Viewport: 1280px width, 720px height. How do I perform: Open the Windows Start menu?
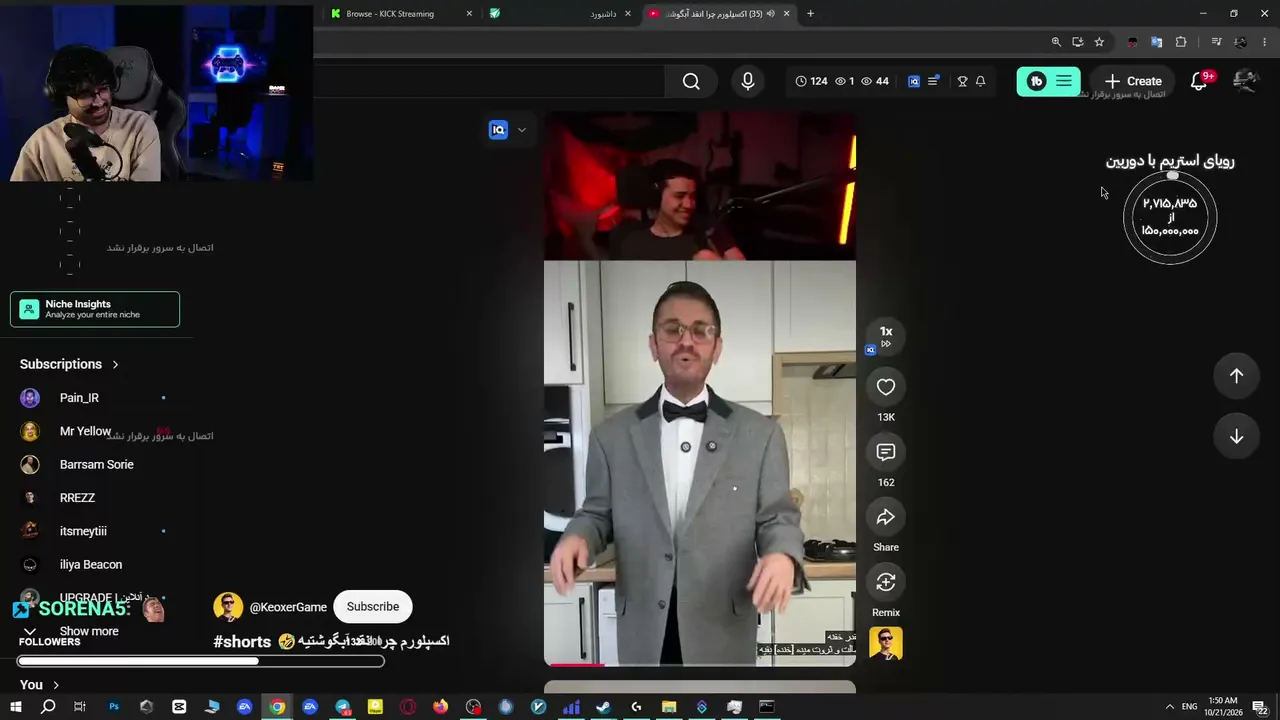click(x=15, y=707)
